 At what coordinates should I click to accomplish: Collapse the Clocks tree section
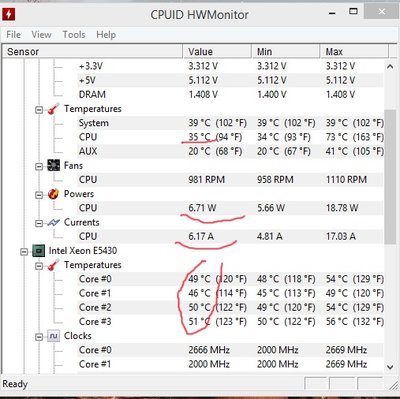39,337
